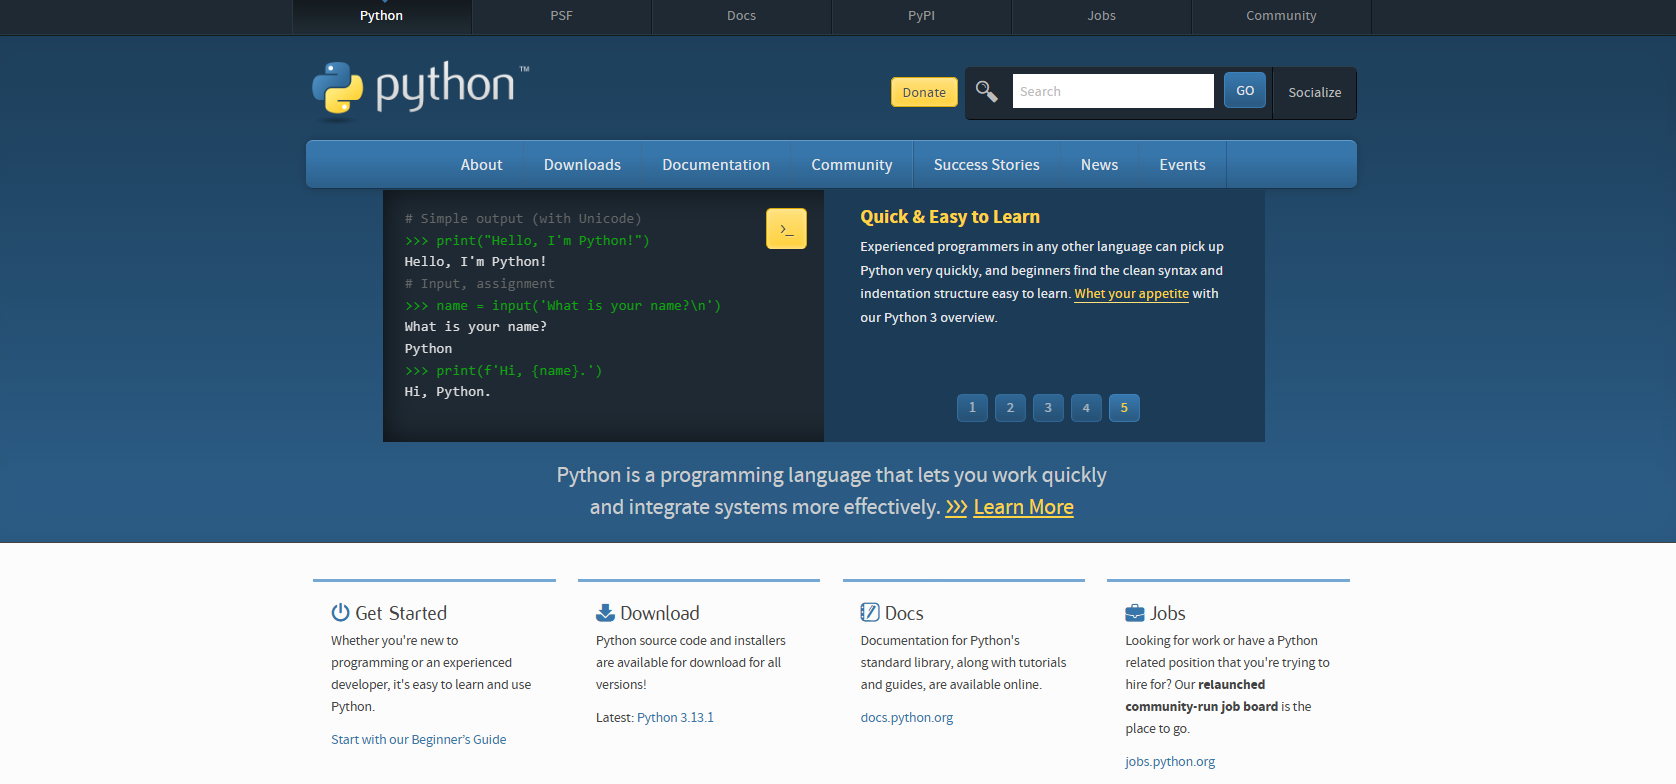Viewport: 1676px width, 784px height.
Task: Visit jobs.python.org link
Action: [x=1170, y=762]
